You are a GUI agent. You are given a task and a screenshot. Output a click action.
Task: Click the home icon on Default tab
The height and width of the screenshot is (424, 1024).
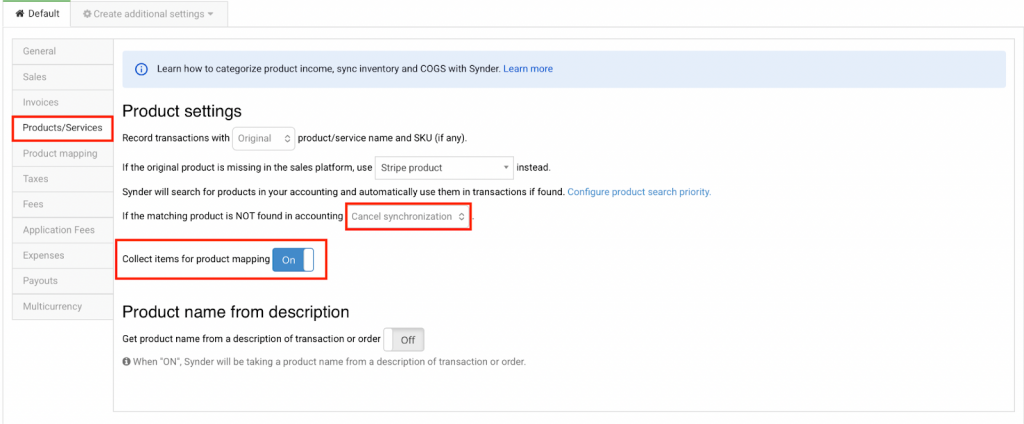pos(19,14)
